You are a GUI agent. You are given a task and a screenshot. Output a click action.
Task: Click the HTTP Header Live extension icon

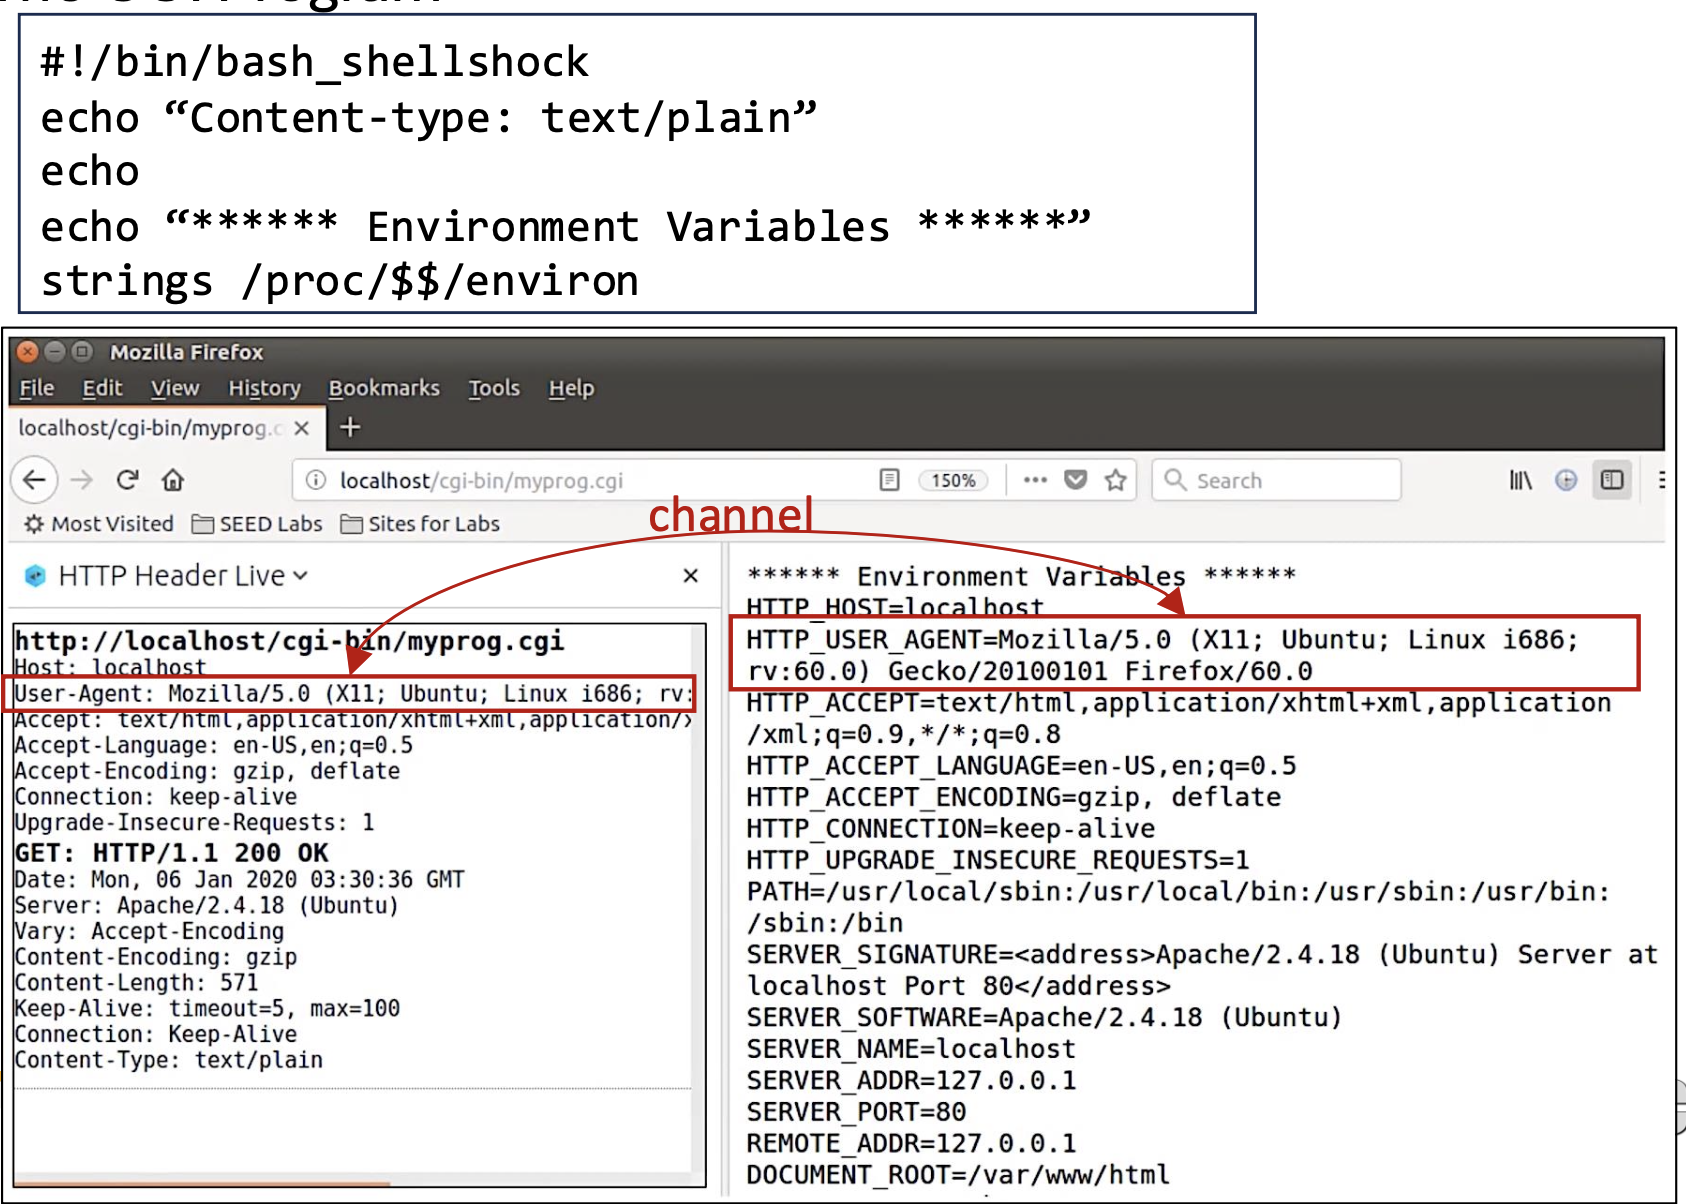1566,480
